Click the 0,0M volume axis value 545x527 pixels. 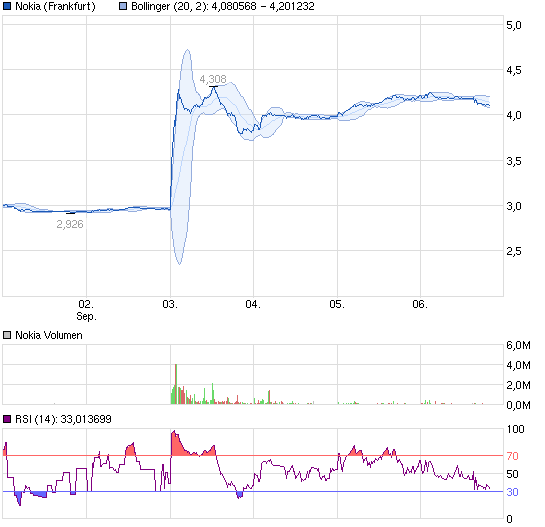(x=518, y=405)
